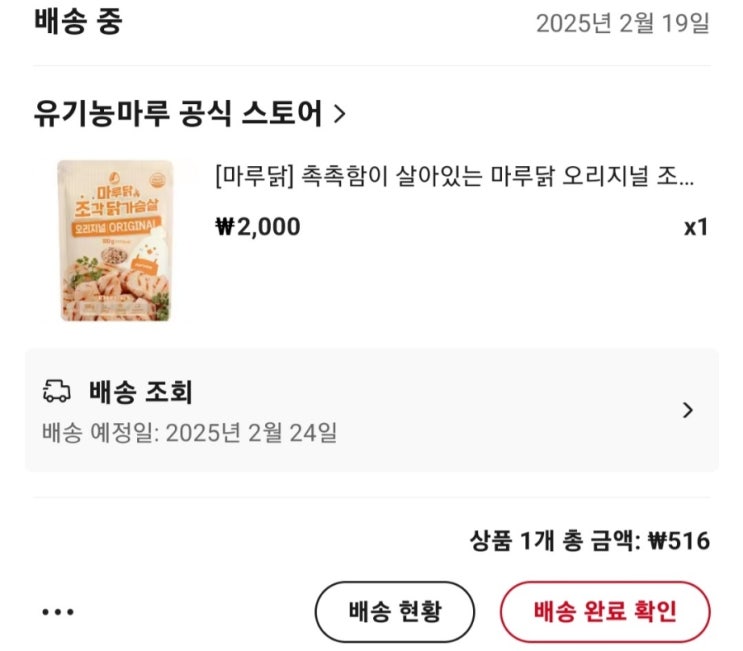Viewport: 743px width, 651px height.
Task: Click the total amount ₩516
Action: [x=679, y=541]
